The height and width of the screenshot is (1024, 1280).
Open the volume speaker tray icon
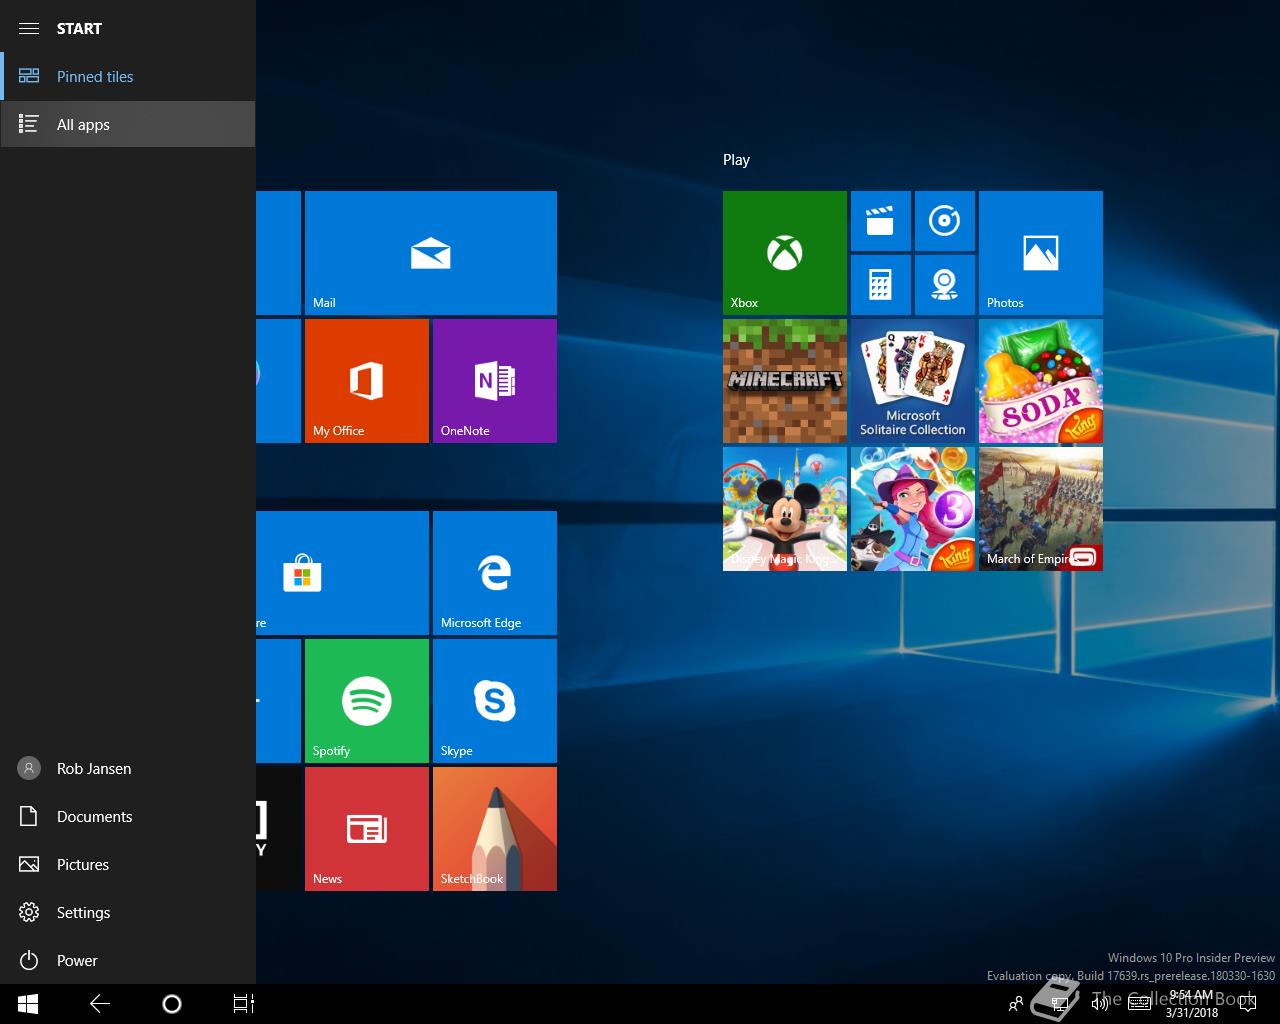tap(1100, 1004)
